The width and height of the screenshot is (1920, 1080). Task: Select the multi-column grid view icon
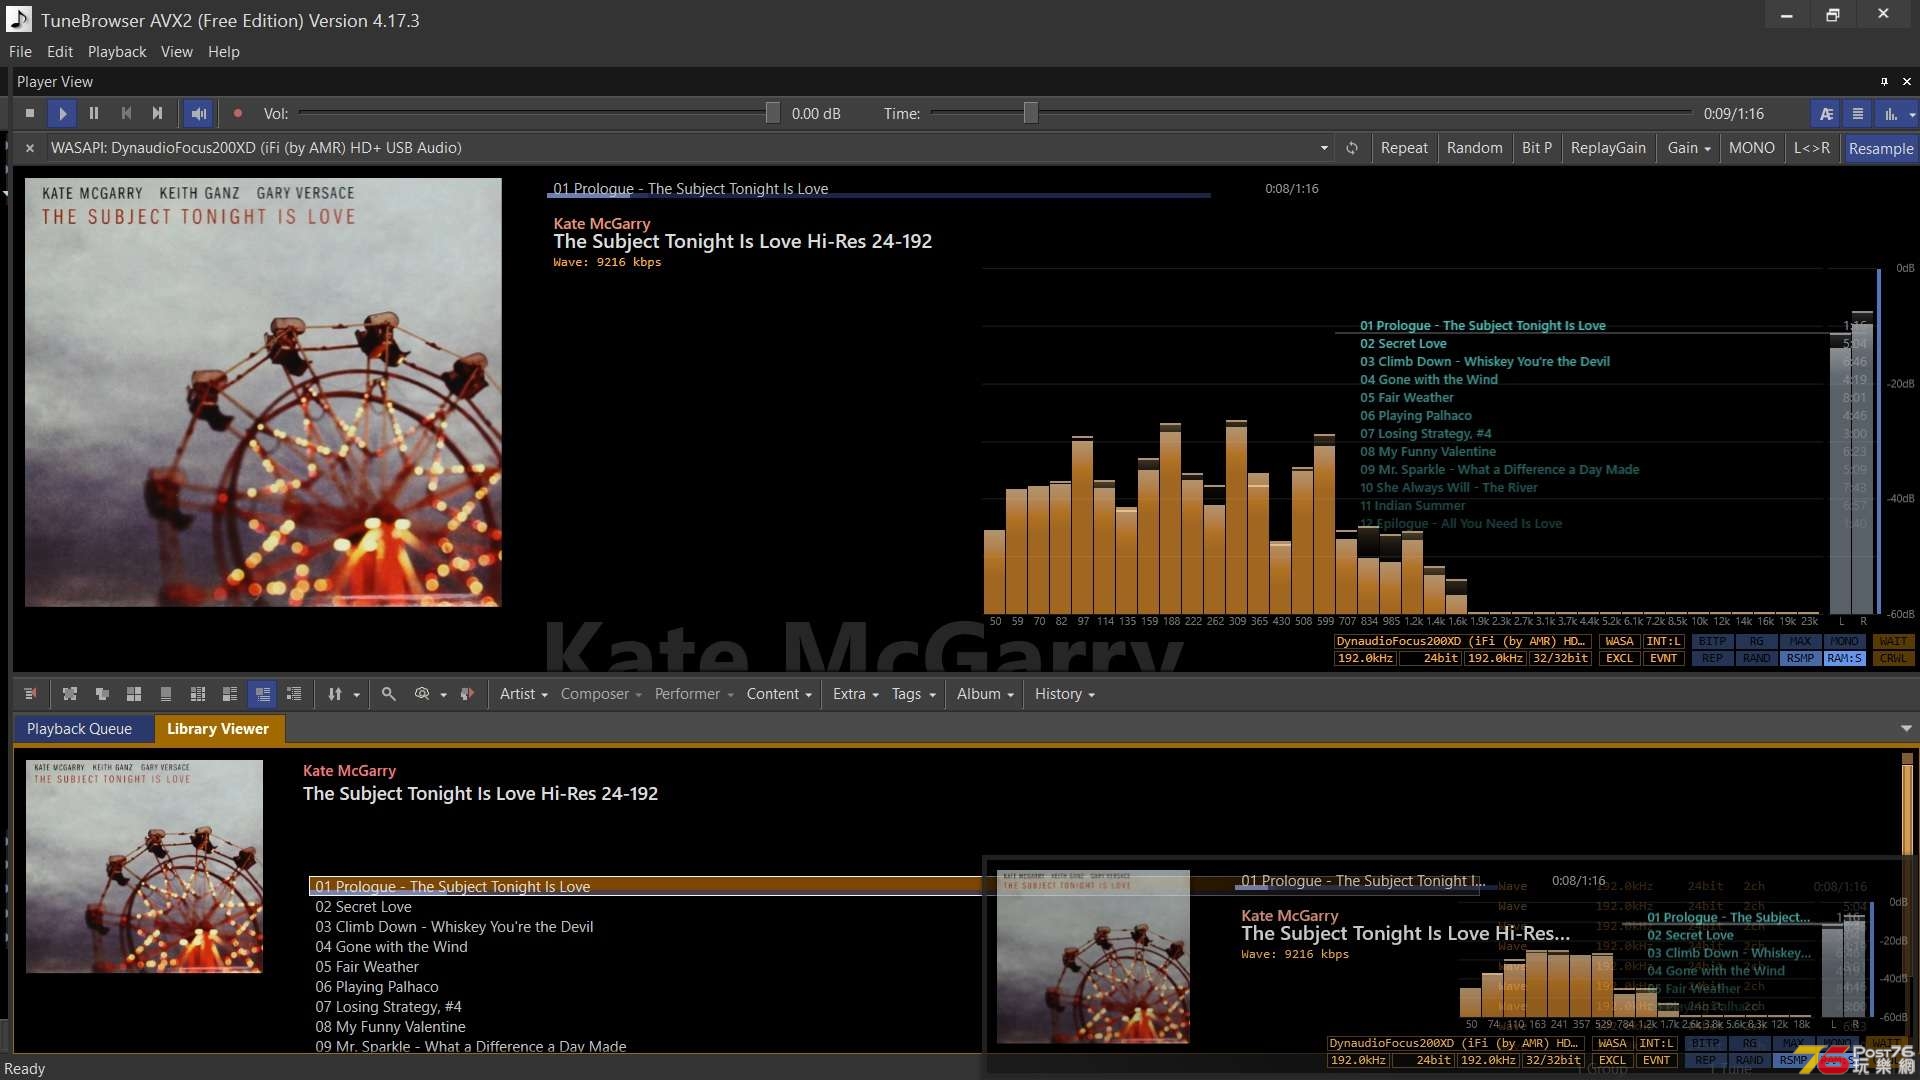pyautogui.click(x=198, y=694)
